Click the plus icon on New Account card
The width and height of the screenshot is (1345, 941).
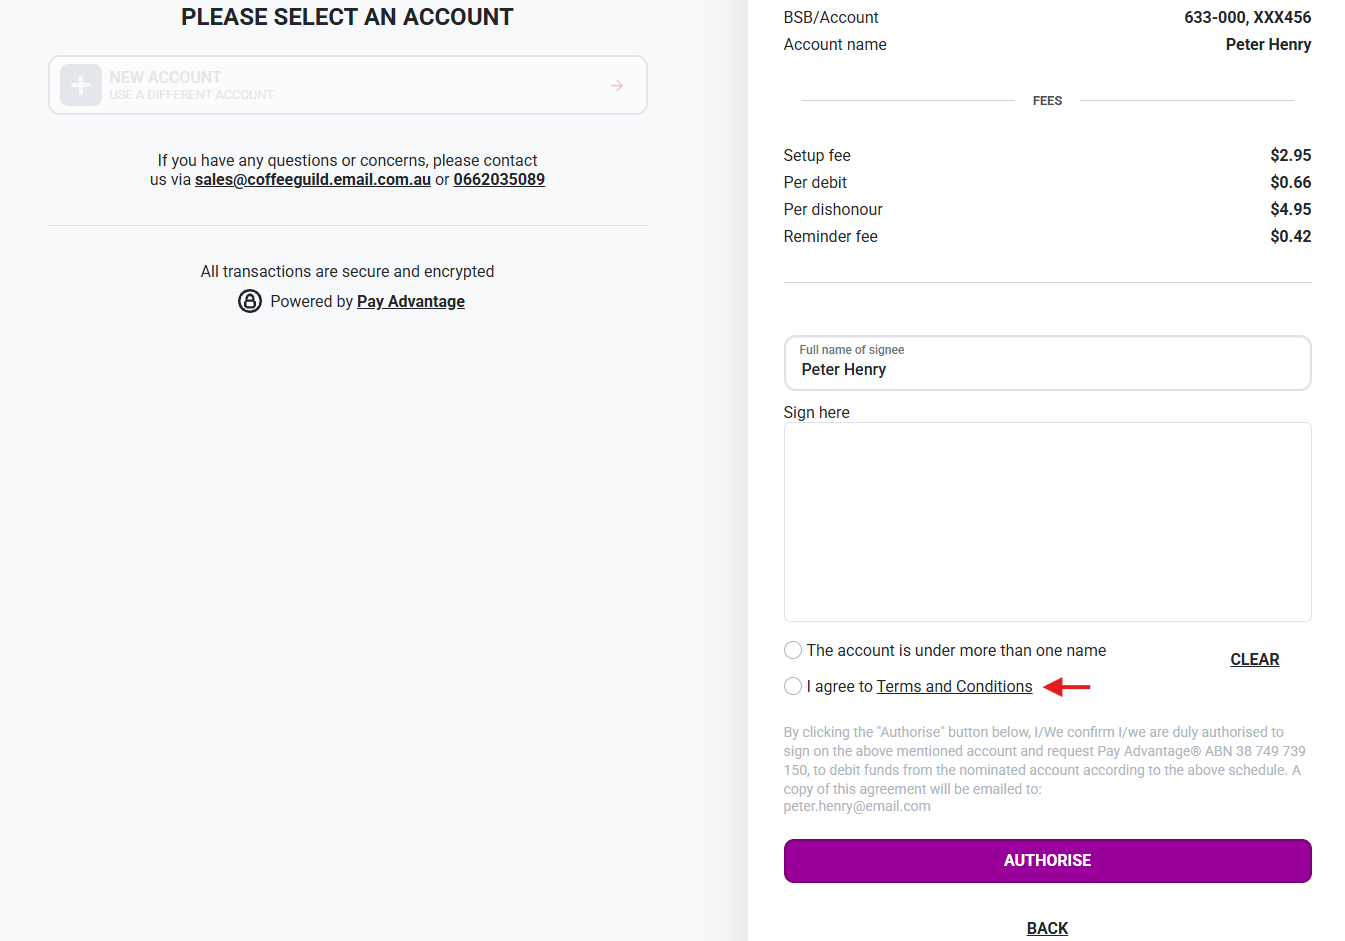[x=81, y=85]
